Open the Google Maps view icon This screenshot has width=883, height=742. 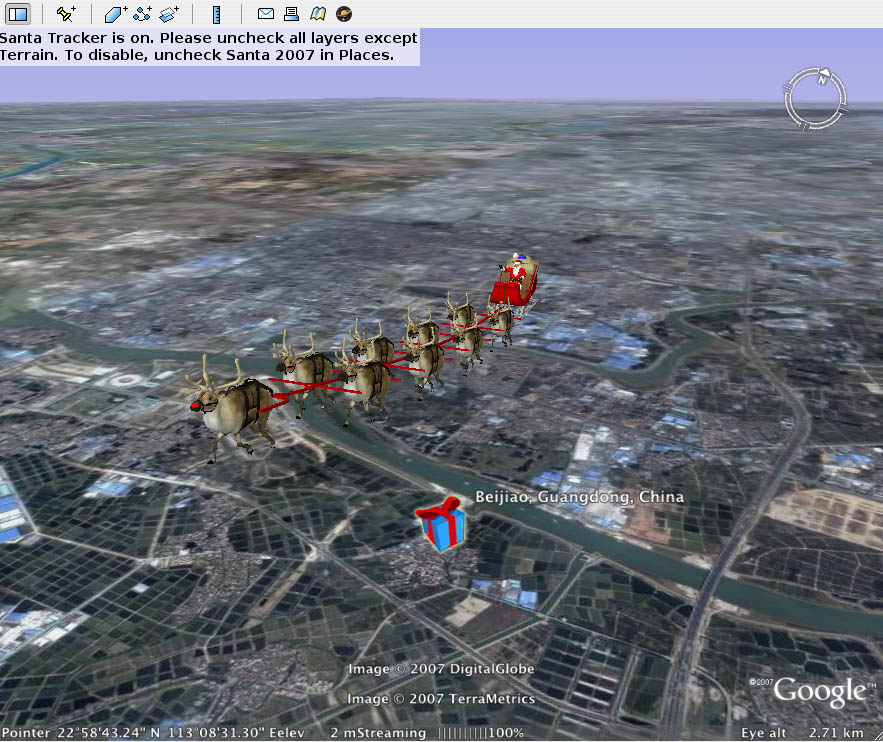(317, 14)
